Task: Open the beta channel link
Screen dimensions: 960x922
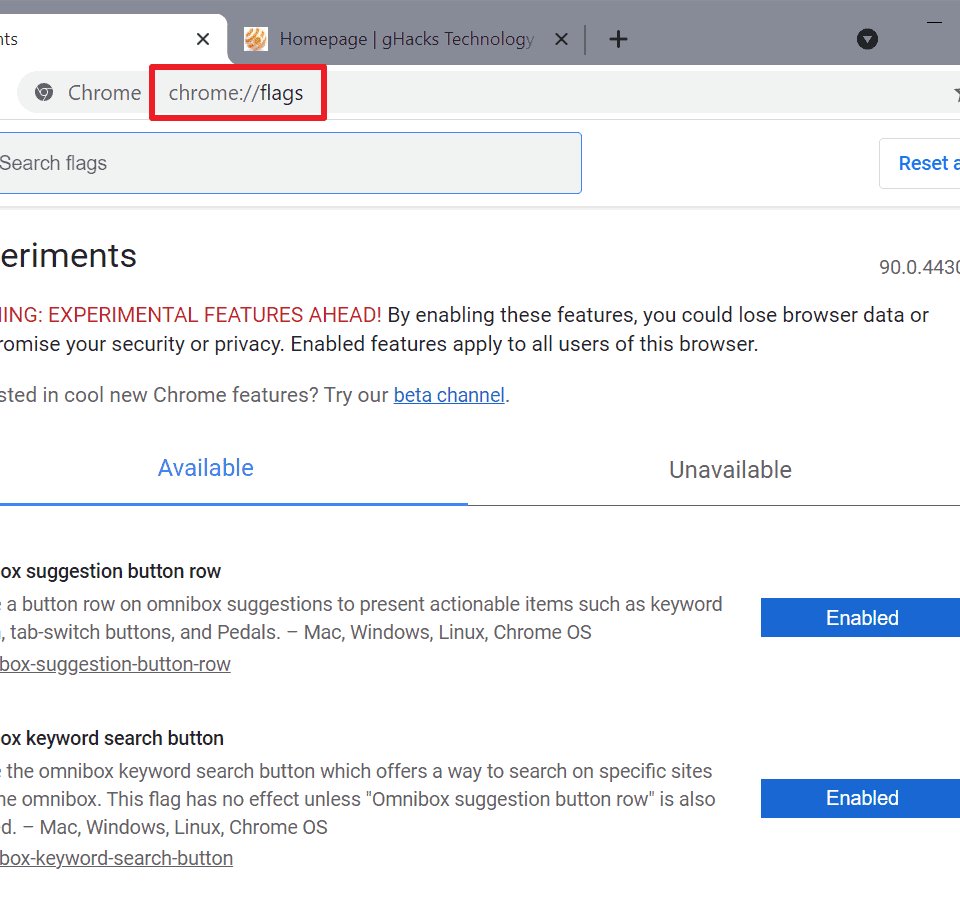Action: [449, 395]
